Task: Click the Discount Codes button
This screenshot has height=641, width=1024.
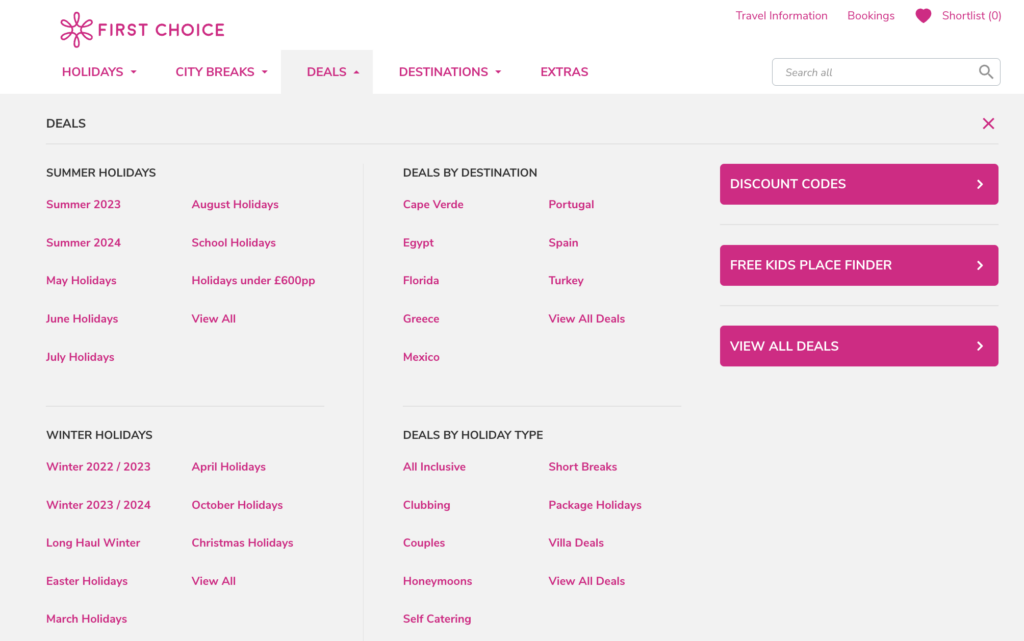Action: click(859, 184)
